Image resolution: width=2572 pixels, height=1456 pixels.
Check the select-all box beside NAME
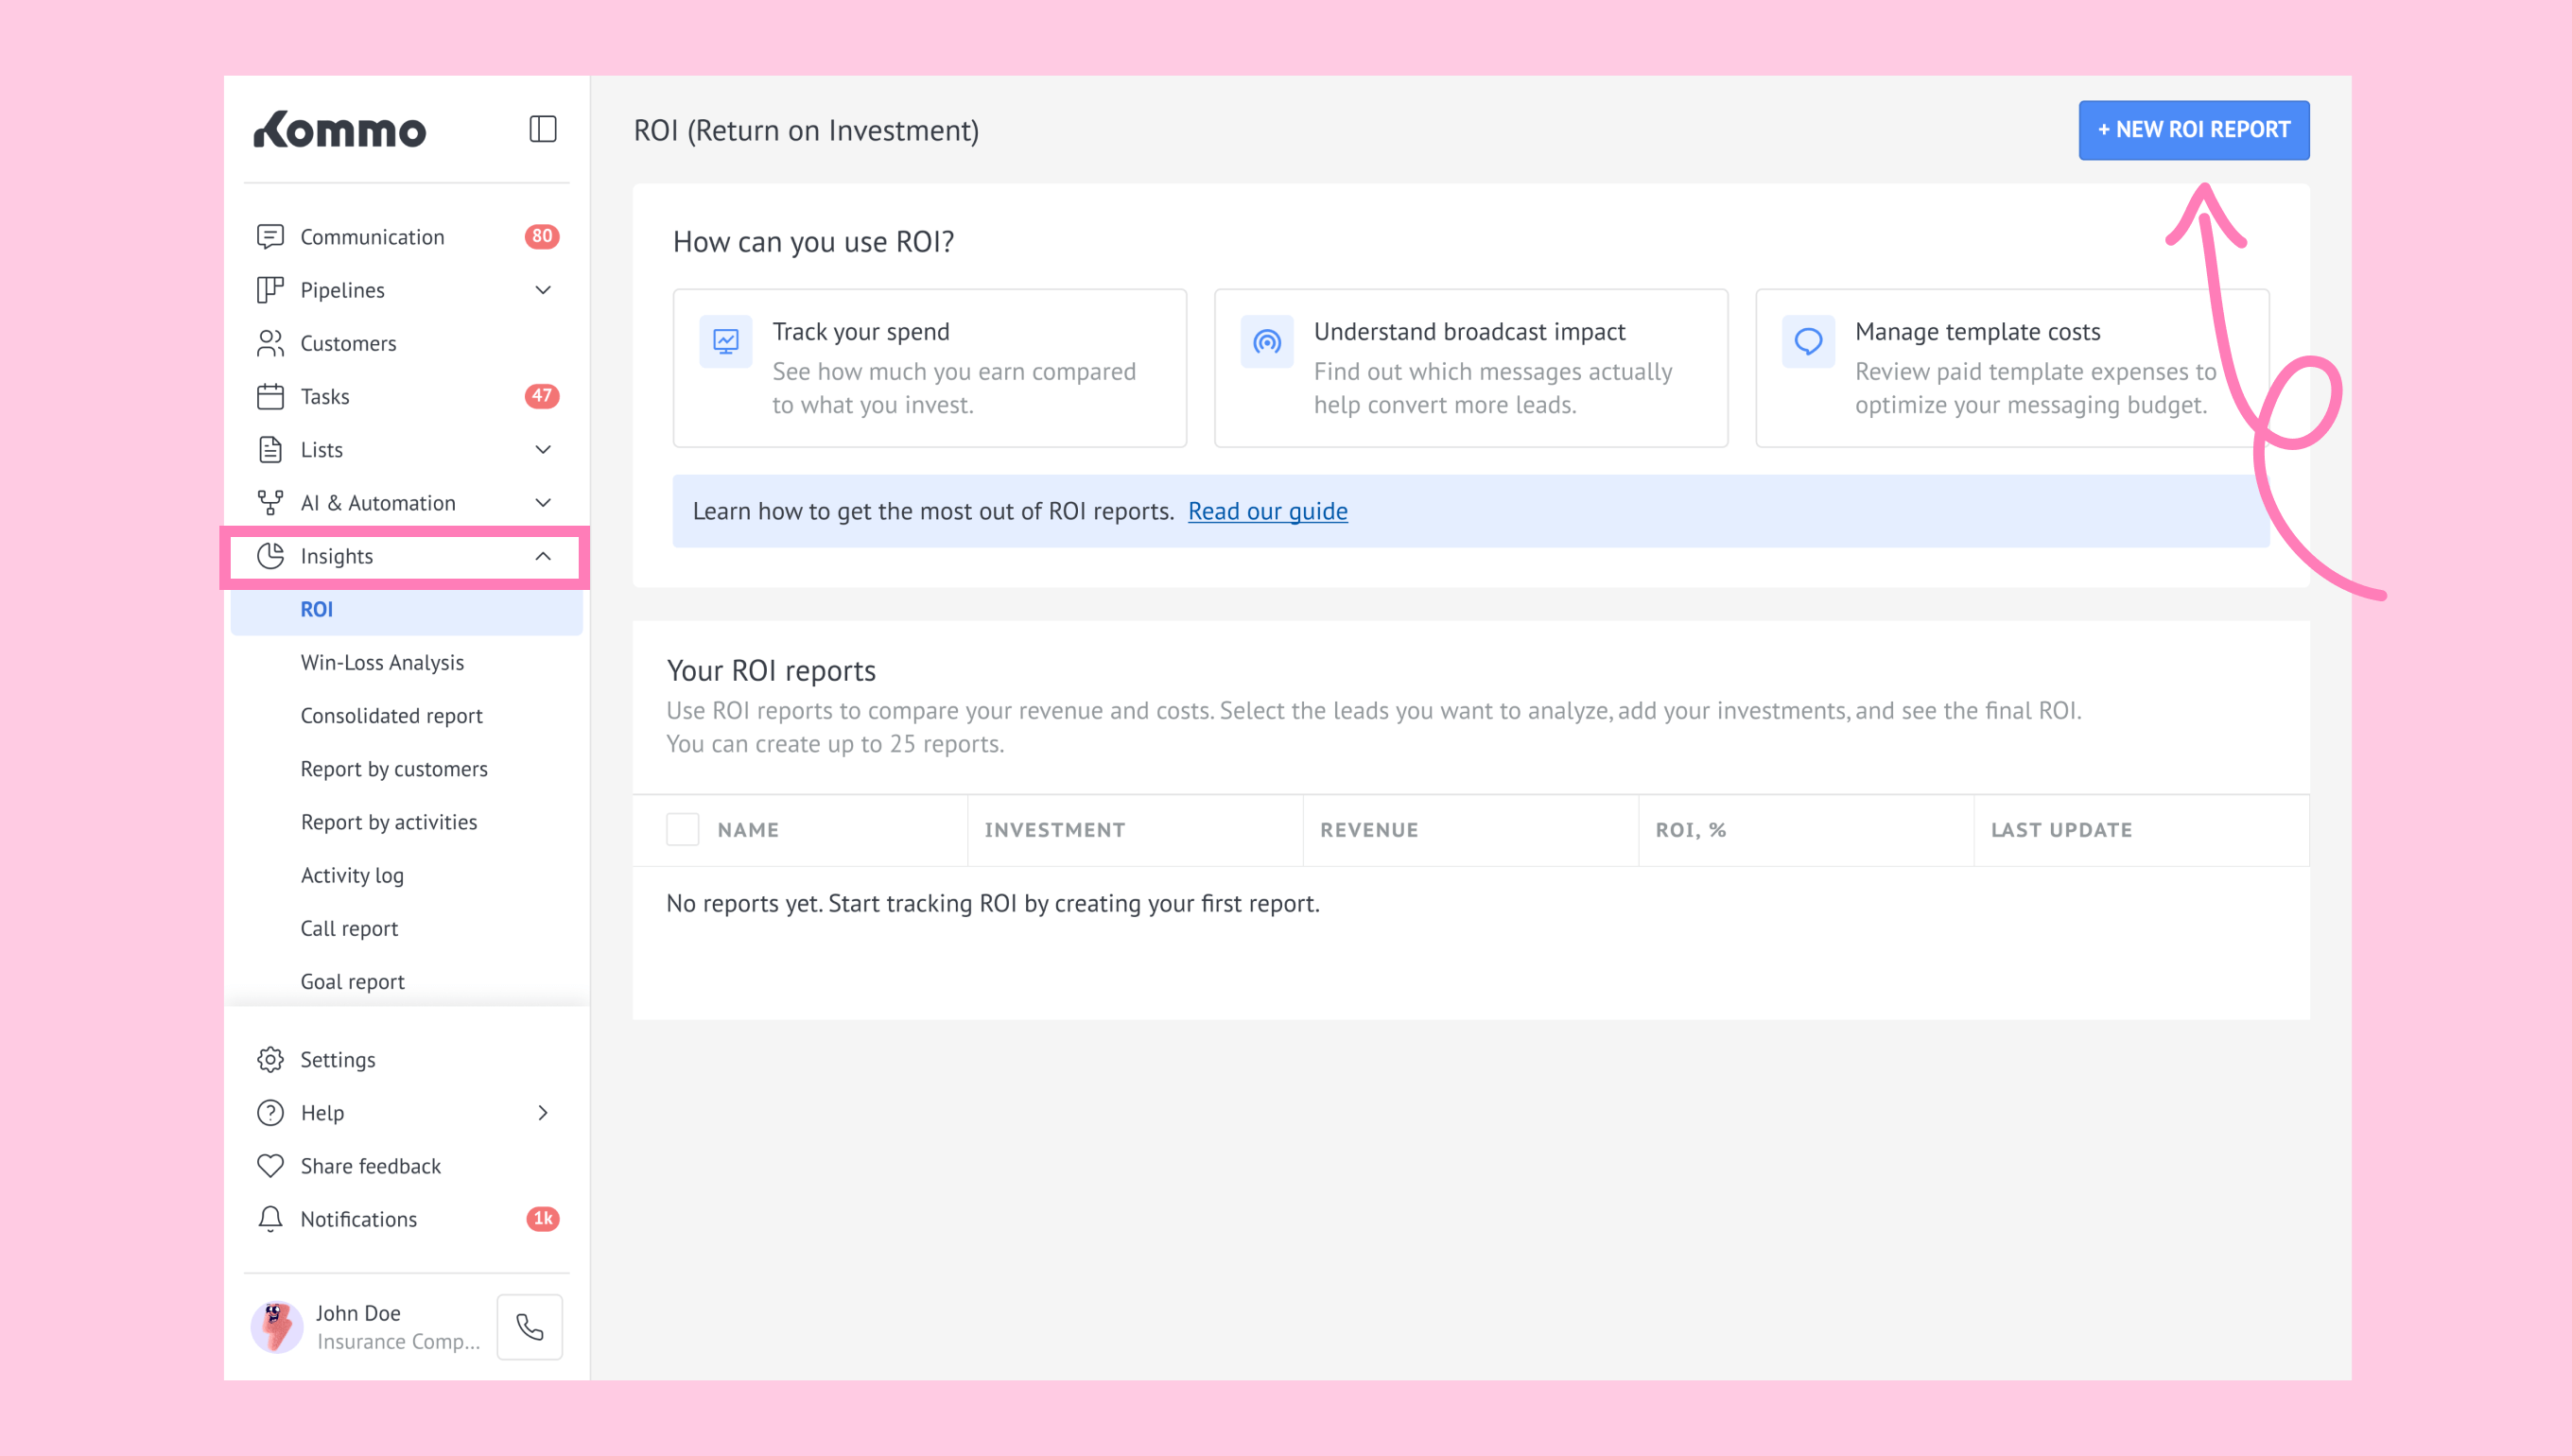point(682,829)
